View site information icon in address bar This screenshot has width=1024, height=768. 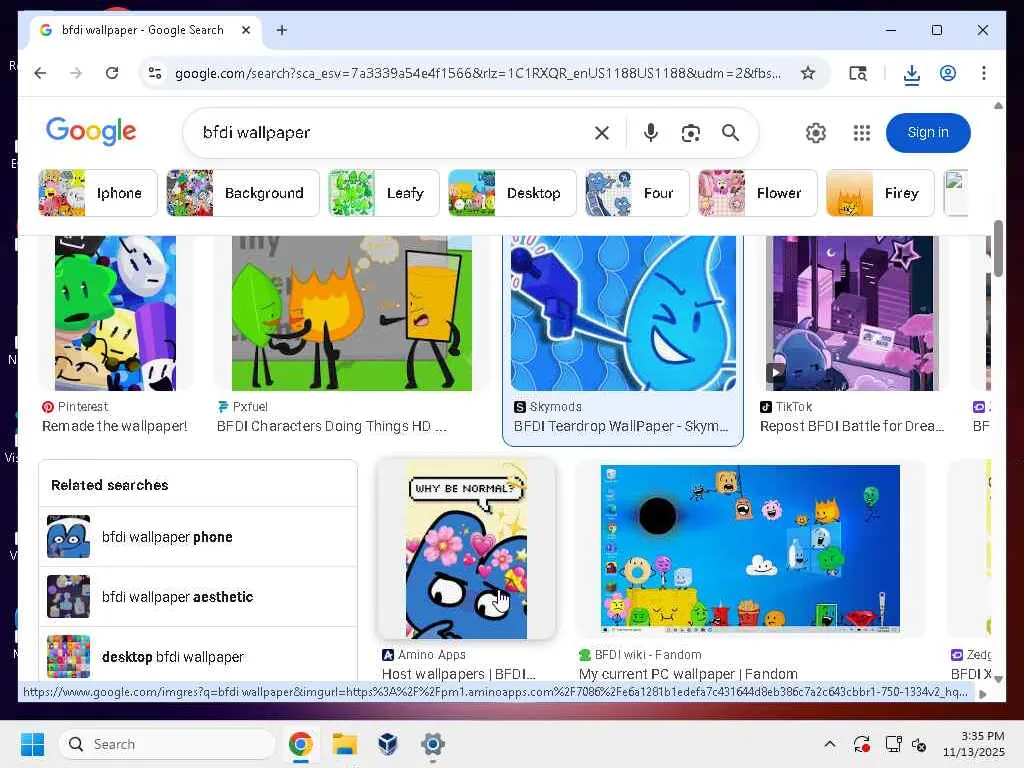click(155, 73)
